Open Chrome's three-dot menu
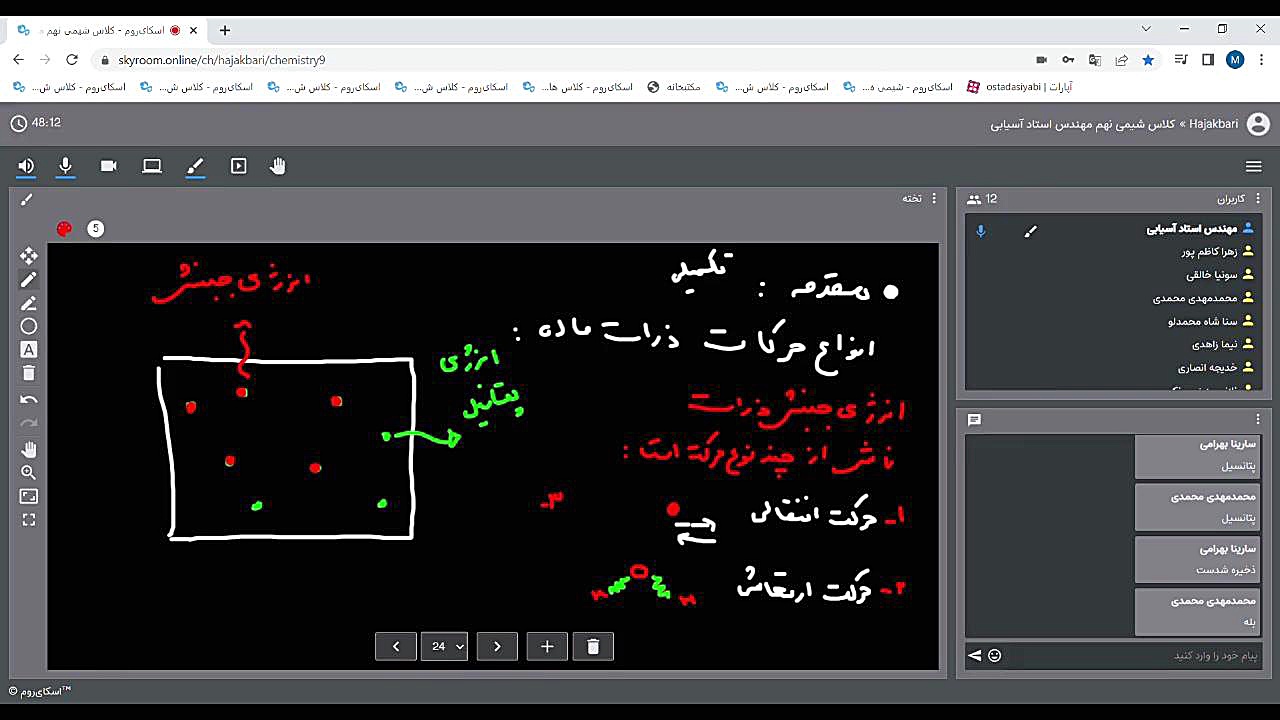1280x720 pixels. [x=1260, y=60]
